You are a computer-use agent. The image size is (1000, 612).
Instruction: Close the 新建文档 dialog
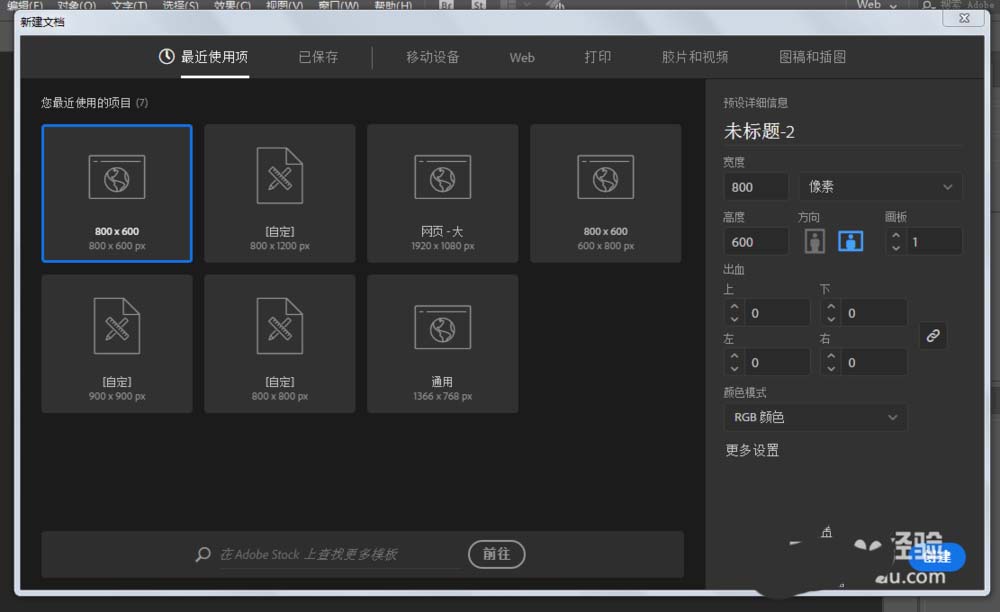(964, 18)
